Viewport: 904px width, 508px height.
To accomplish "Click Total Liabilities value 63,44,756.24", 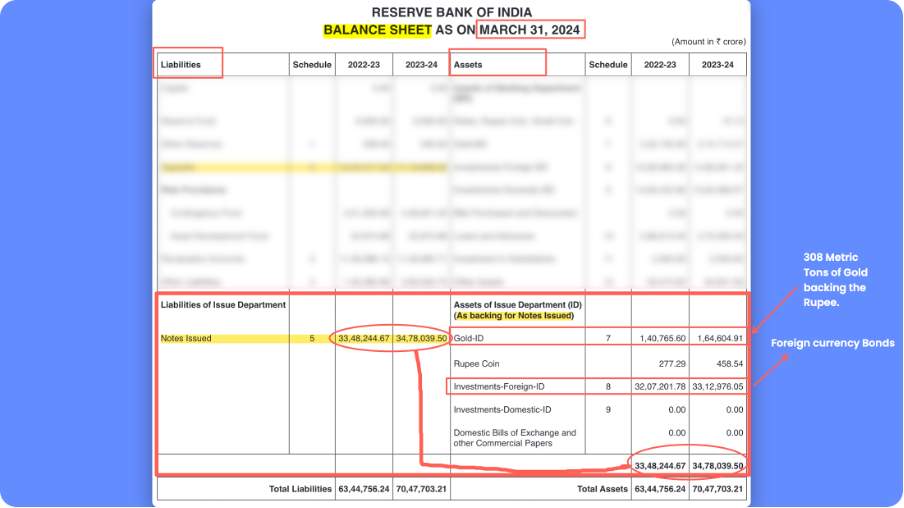I will click(364, 489).
